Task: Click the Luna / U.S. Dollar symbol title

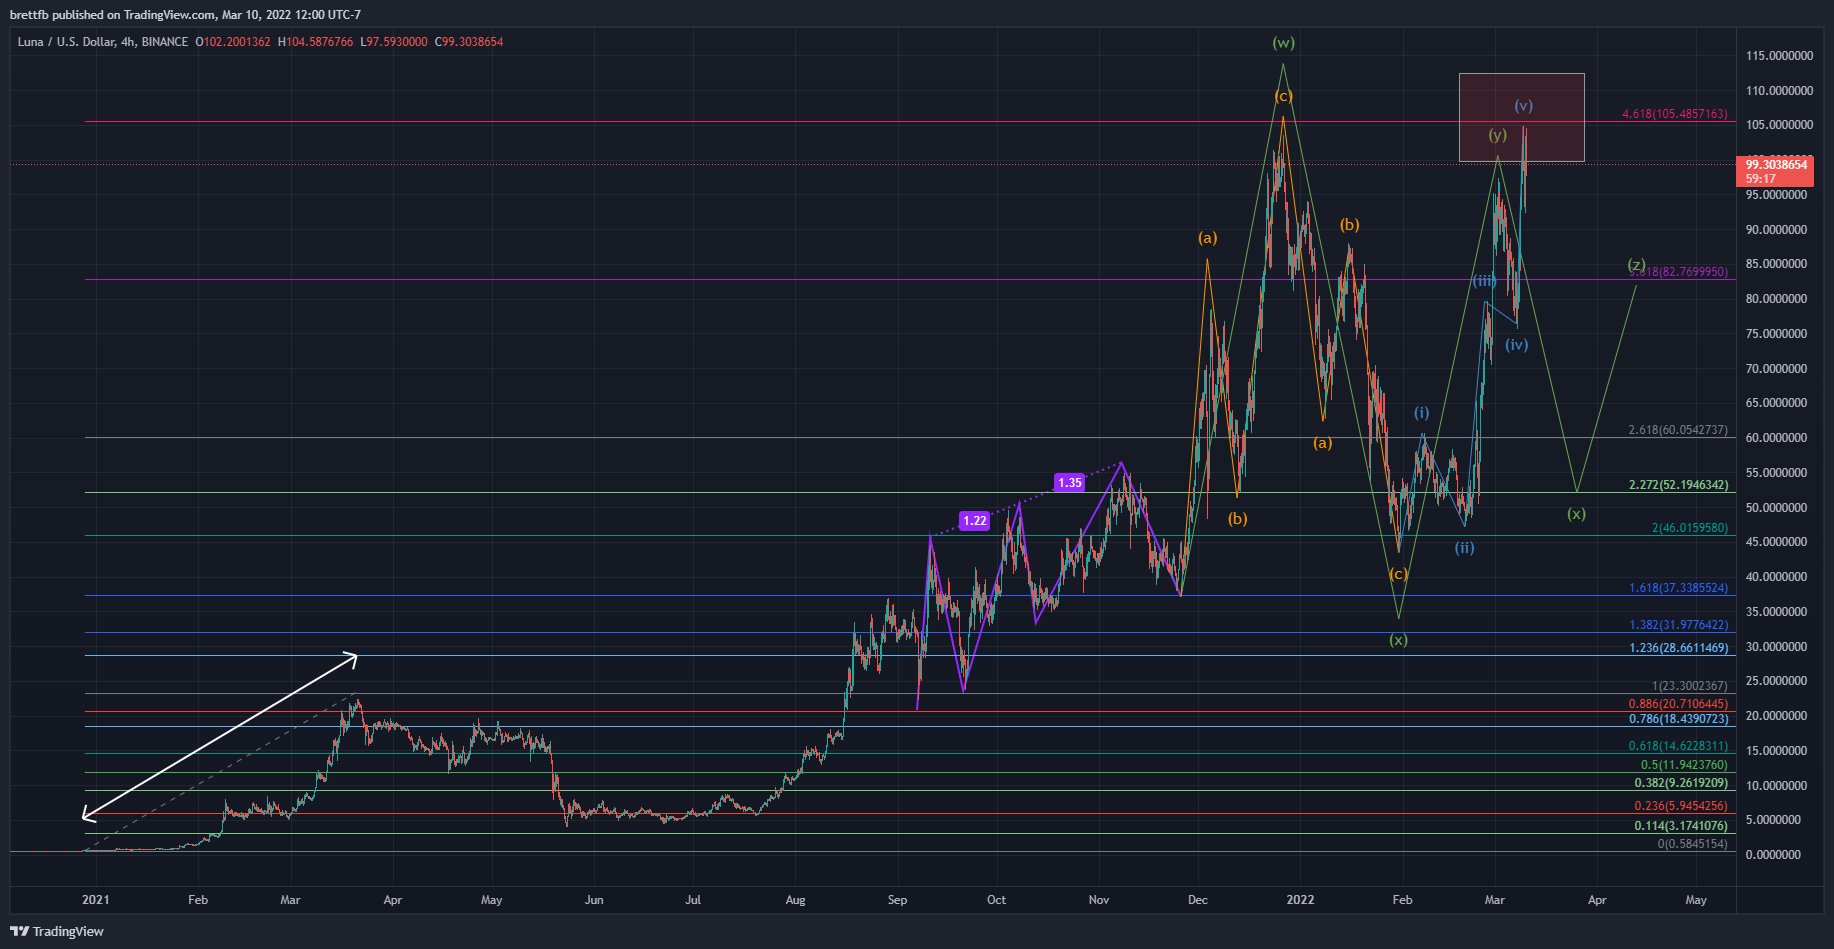Action: click(66, 42)
